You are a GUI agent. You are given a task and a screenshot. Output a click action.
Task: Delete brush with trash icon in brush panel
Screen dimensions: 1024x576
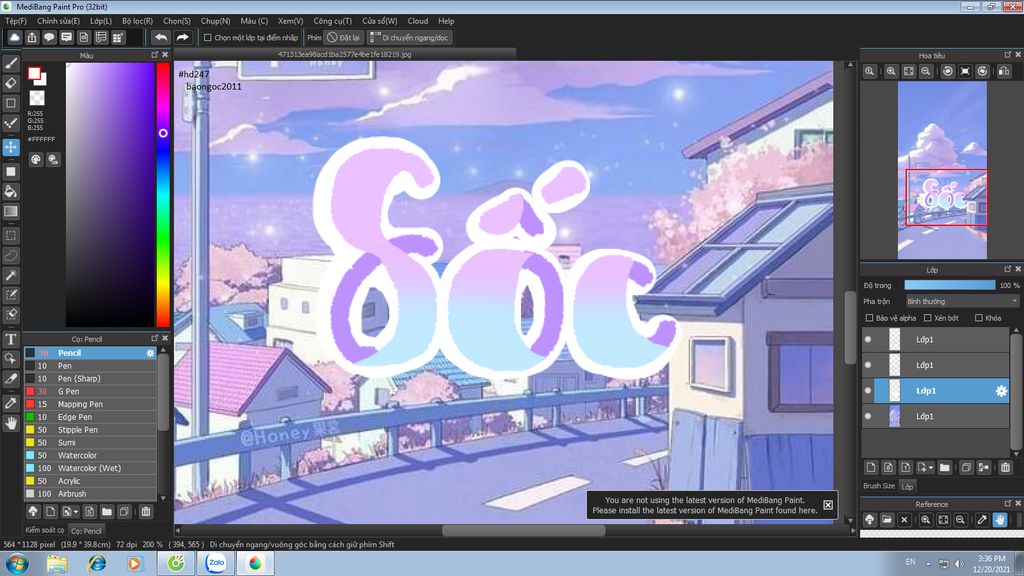pos(146,511)
